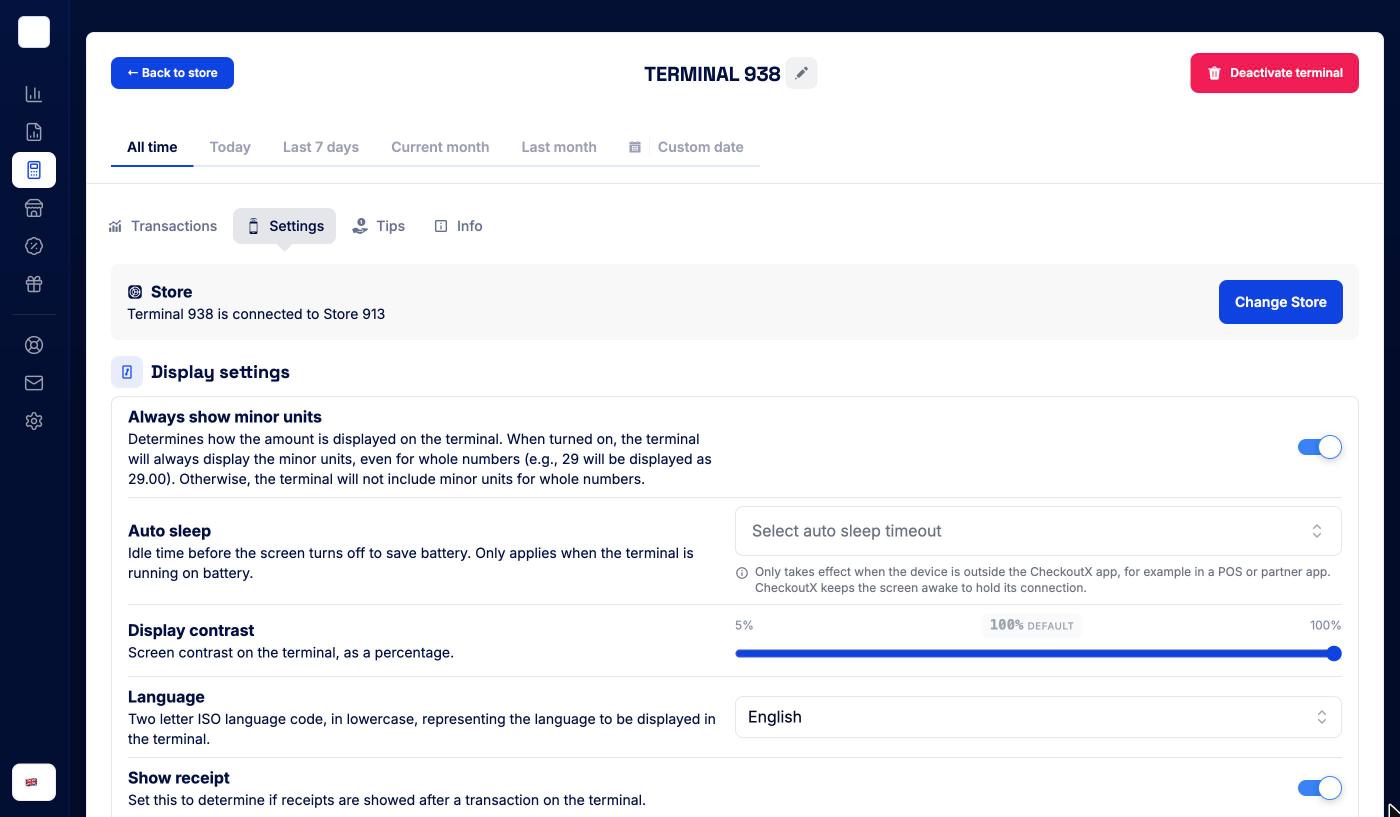Filter by Today
1400x817 pixels.
(230, 147)
